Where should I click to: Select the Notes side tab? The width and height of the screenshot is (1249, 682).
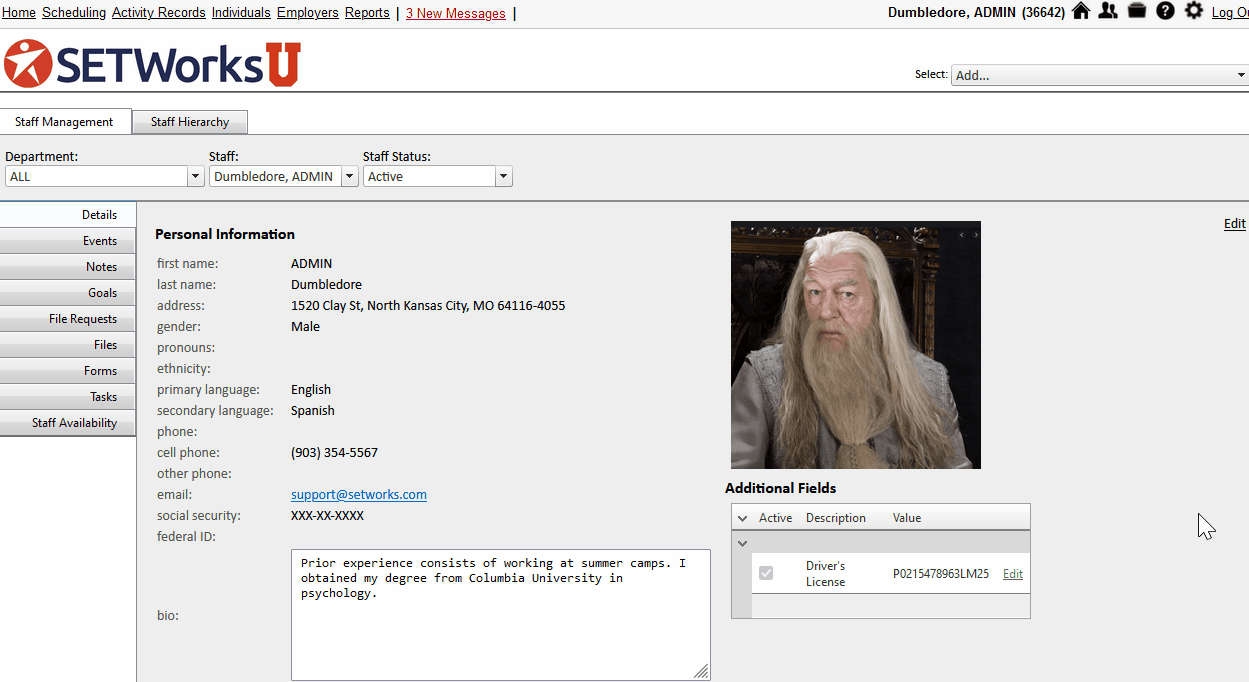pos(68,267)
